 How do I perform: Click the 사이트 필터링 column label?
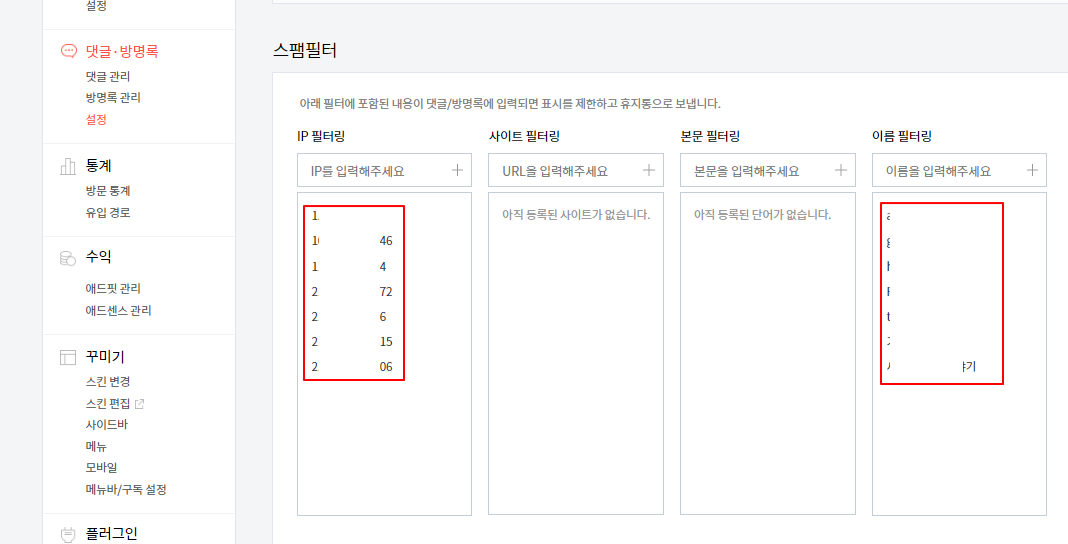click(524, 136)
